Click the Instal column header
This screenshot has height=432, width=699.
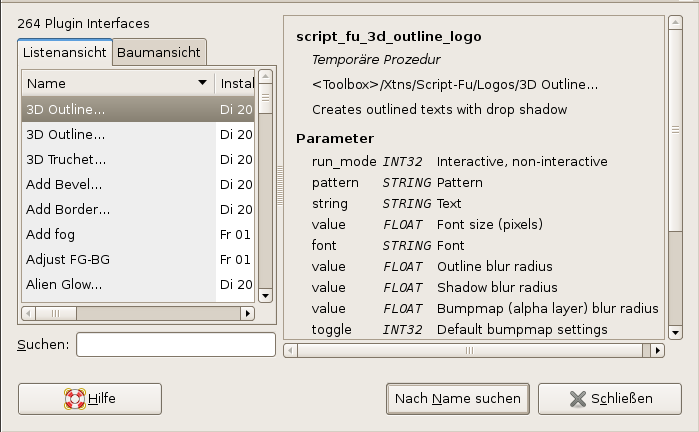[235, 83]
